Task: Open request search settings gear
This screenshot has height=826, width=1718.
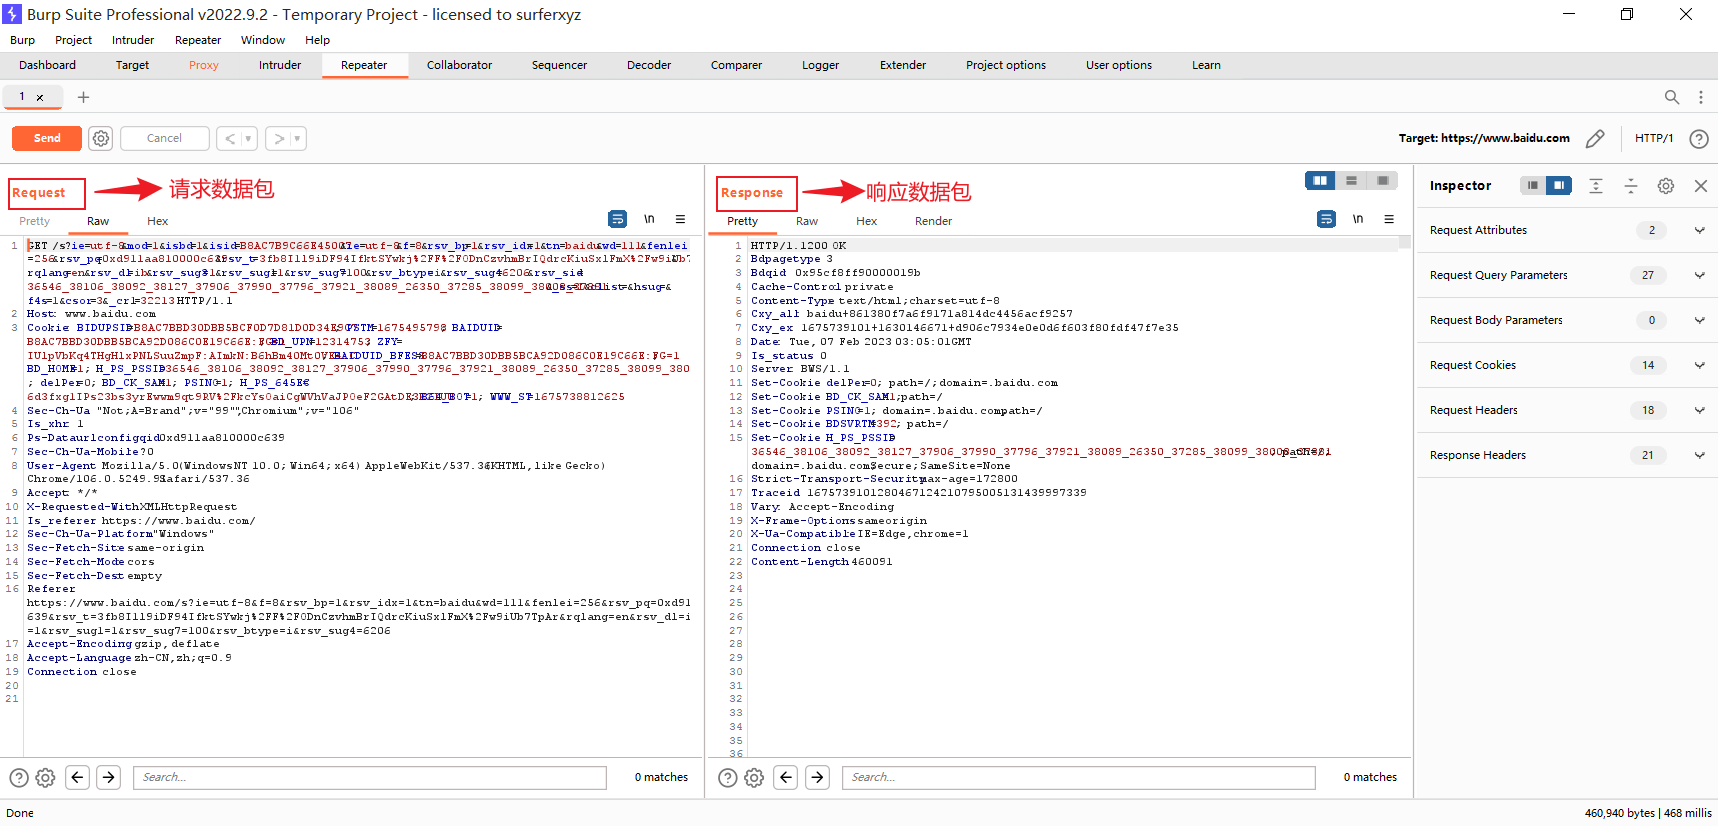Action: pyautogui.click(x=45, y=778)
